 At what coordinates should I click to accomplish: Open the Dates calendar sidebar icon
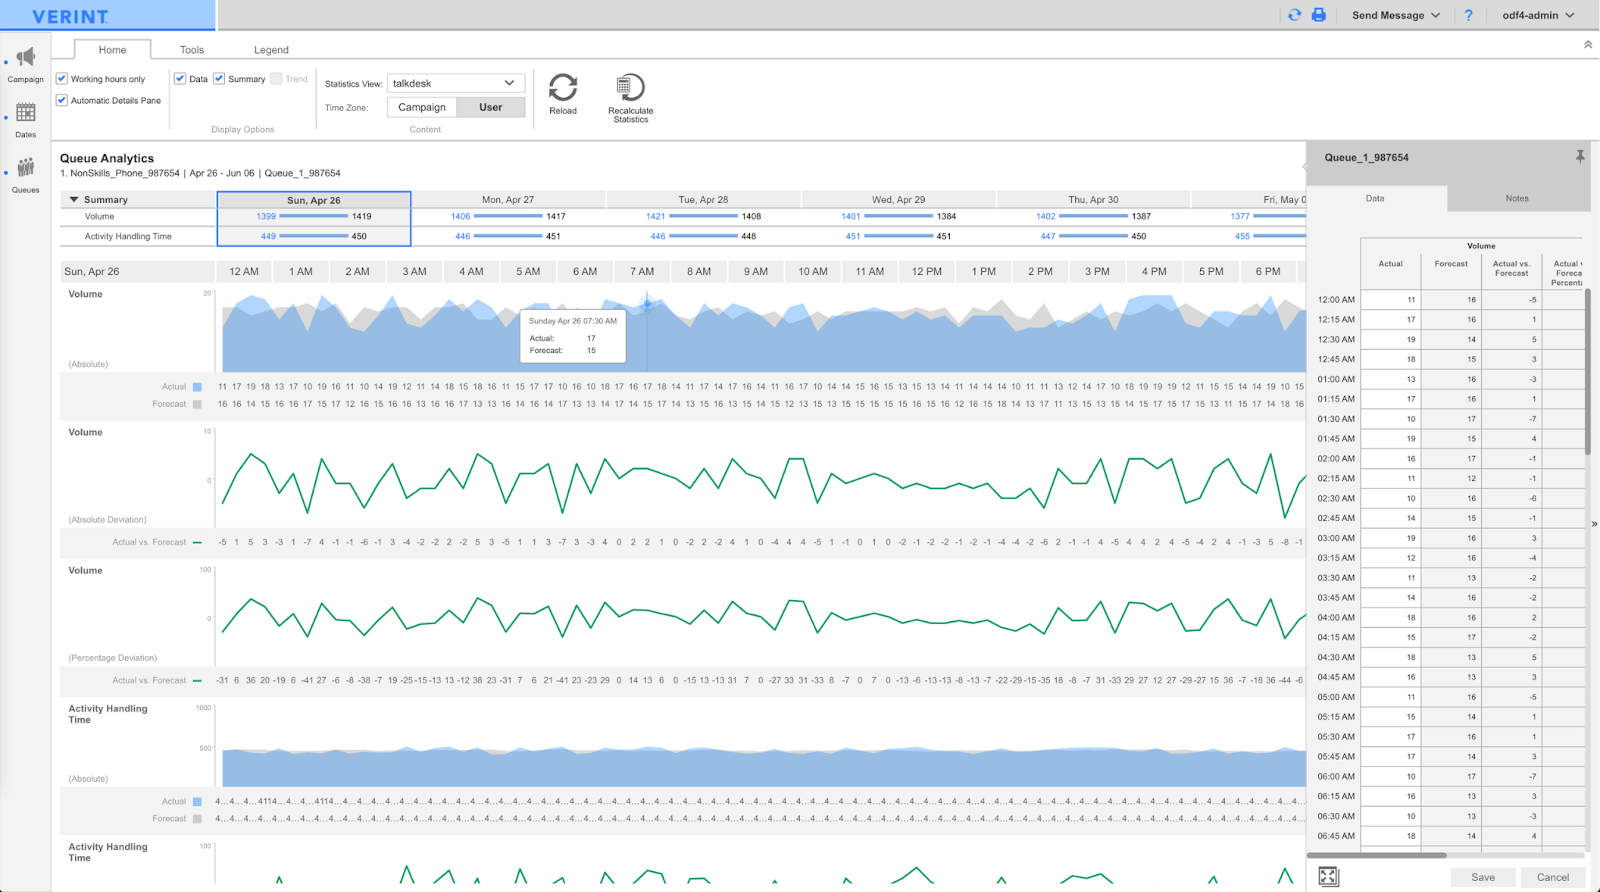click(x=26, y=113)
